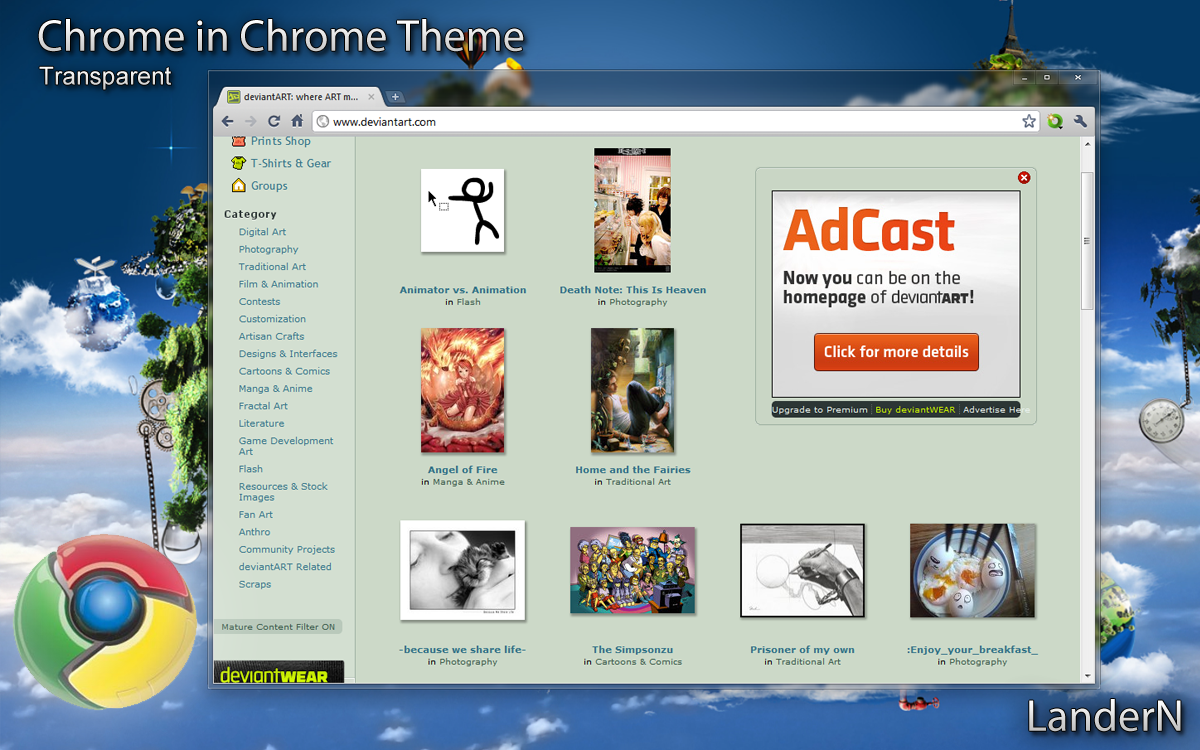Viewport: 1200px width, 750px height.
Task: Open the Traditional Art sidebar category
Action: (272, 267)
